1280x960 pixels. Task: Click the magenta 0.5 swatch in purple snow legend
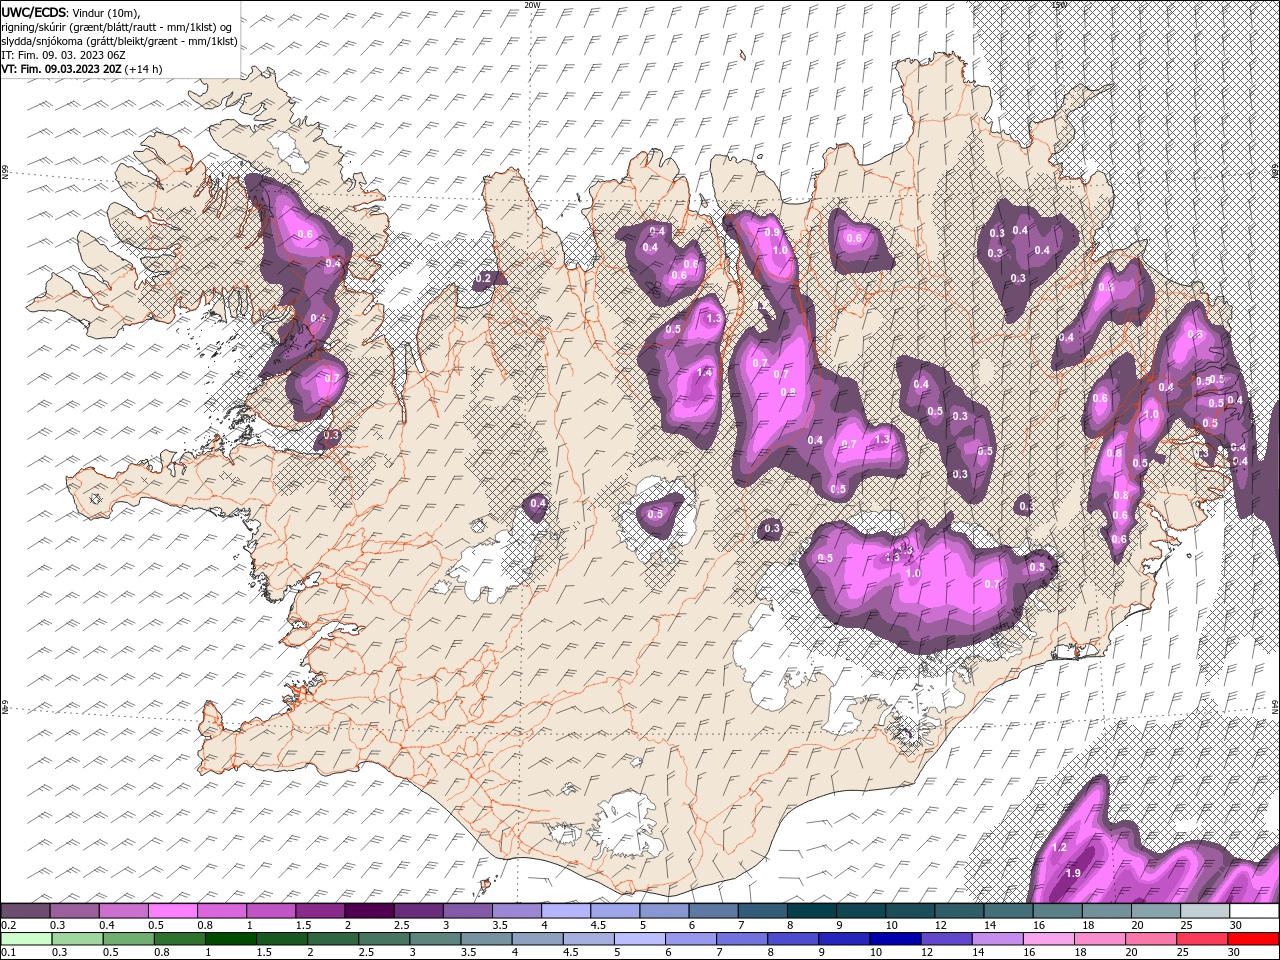pos(172,911)
